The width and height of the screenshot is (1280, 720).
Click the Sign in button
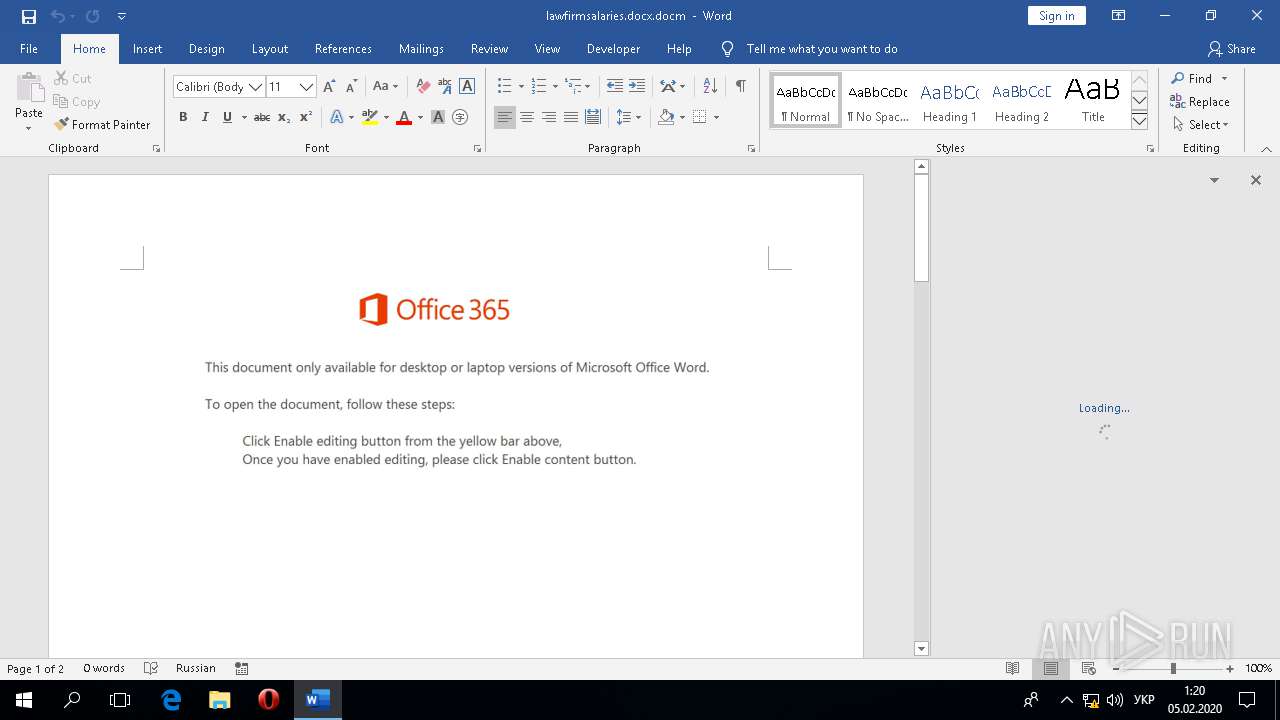click(x=1056, y=16)
